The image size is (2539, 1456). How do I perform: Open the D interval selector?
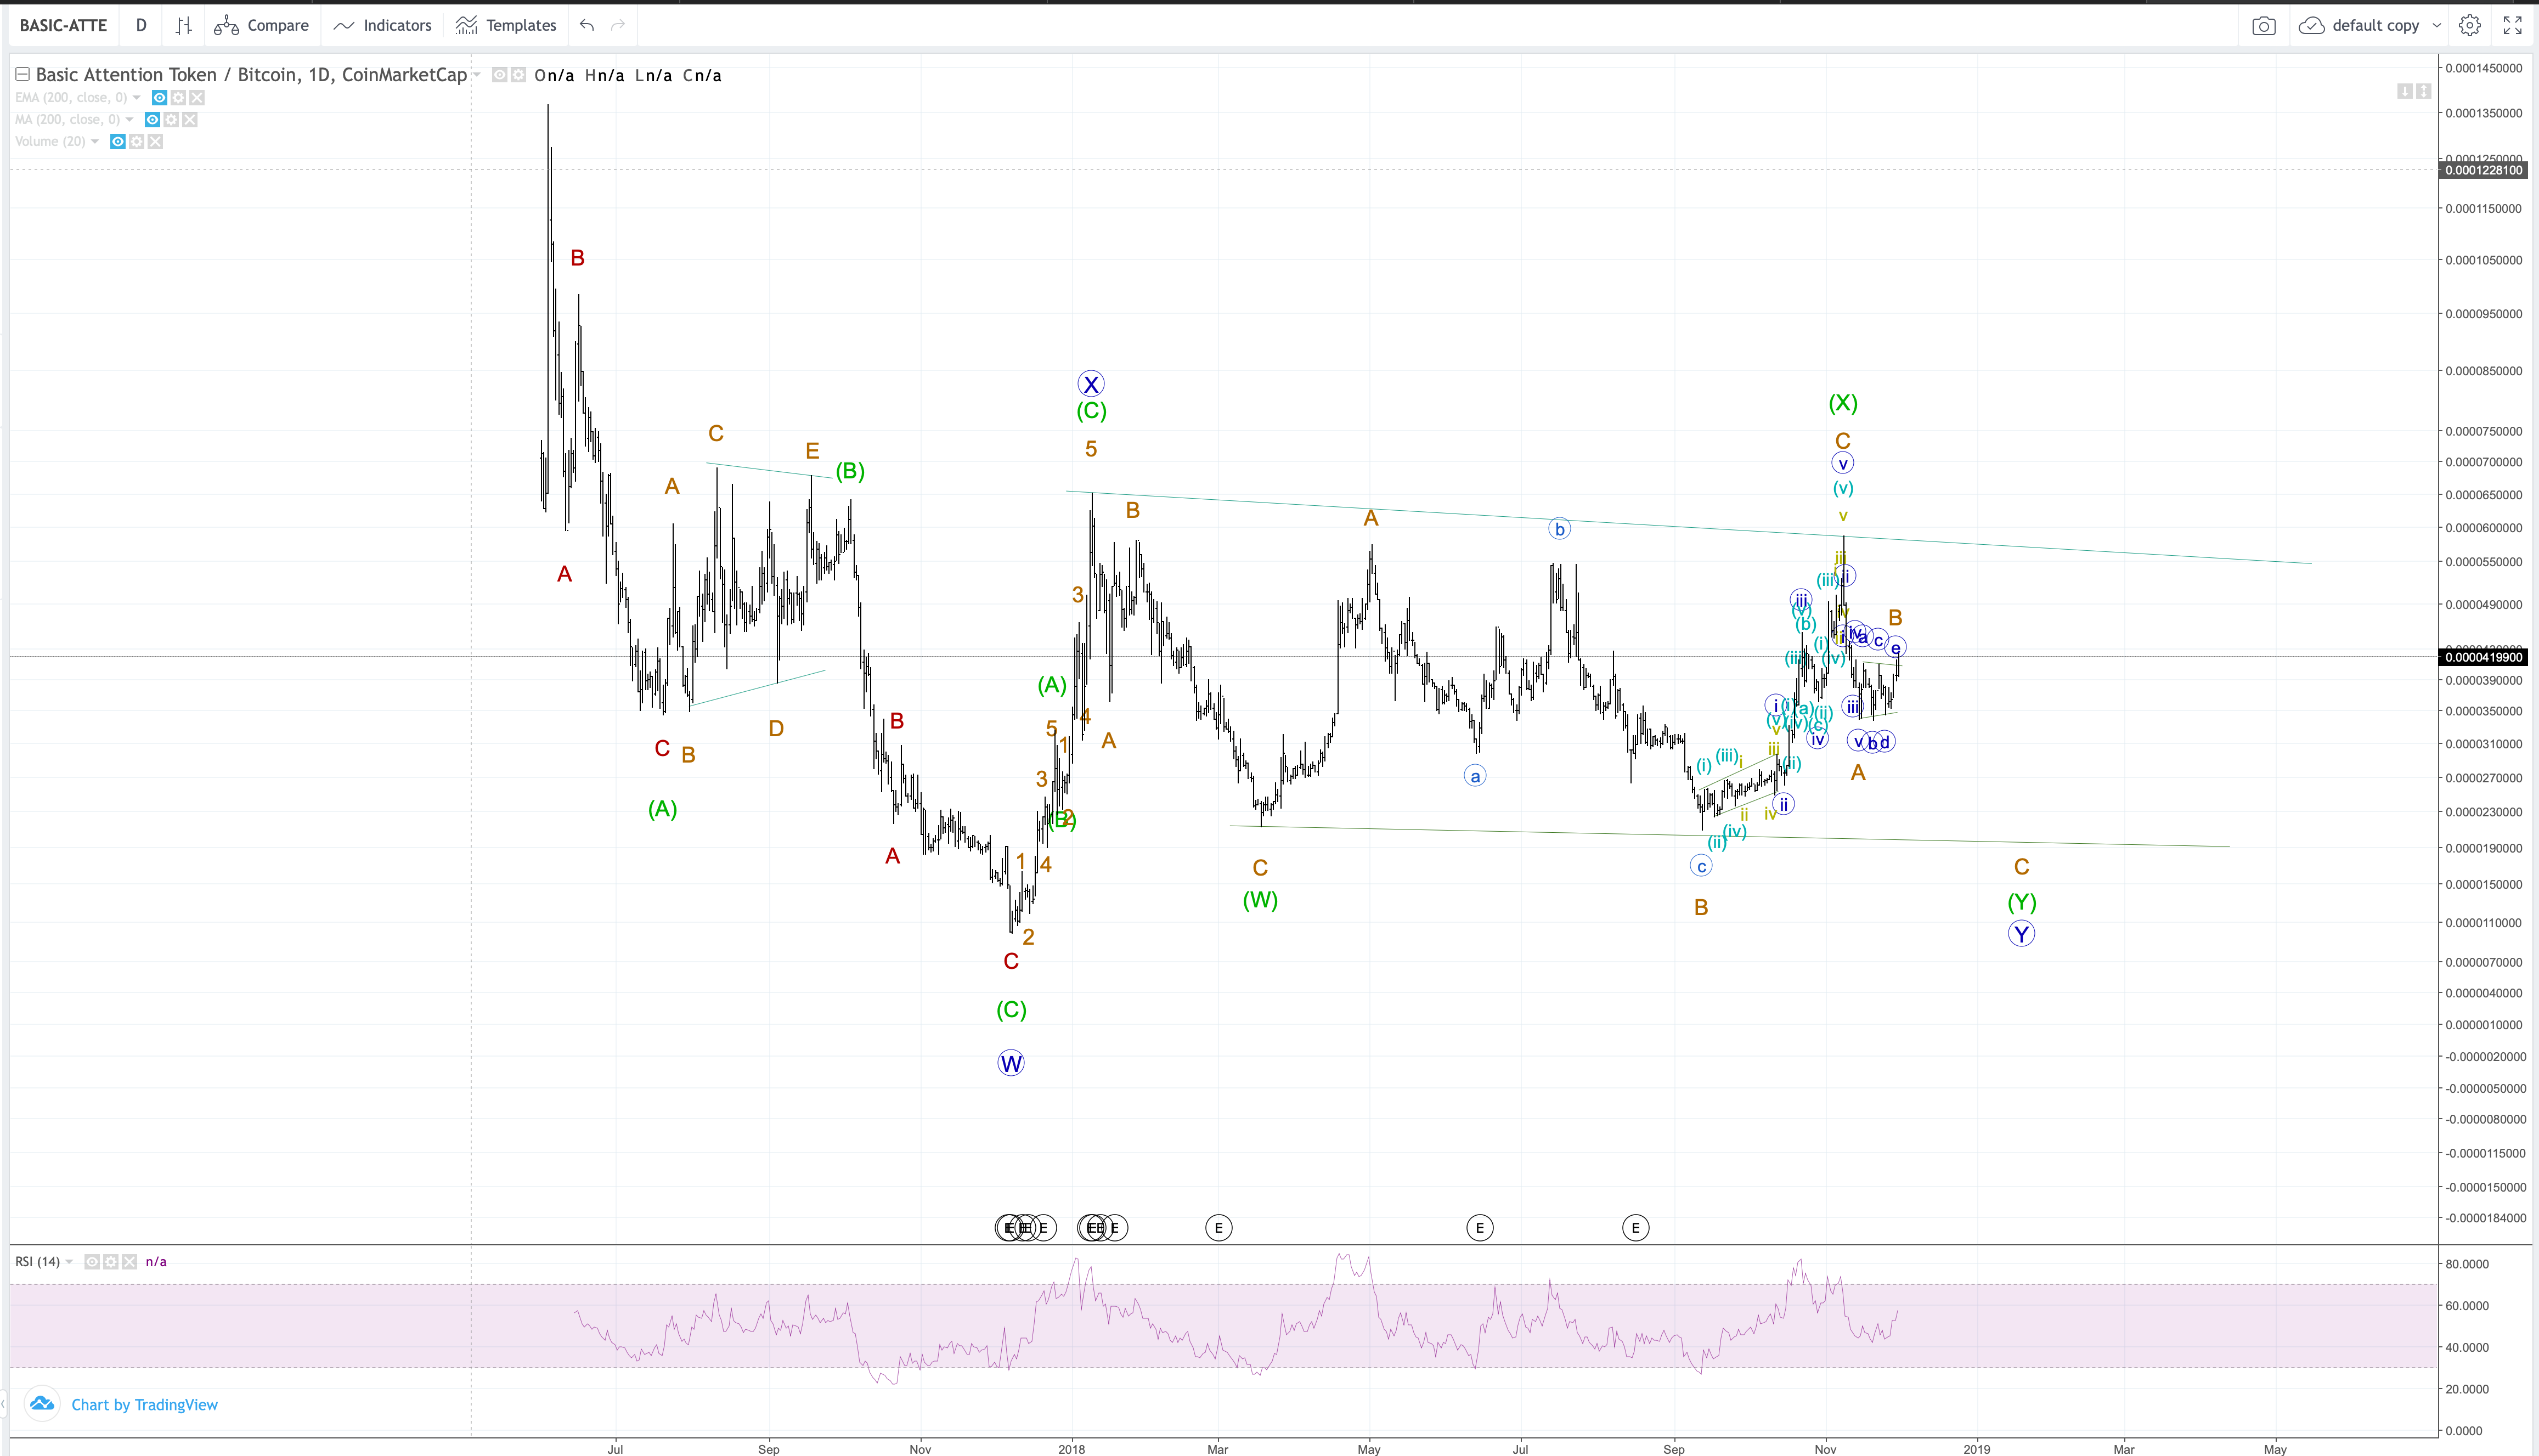(x=141, y=26)
